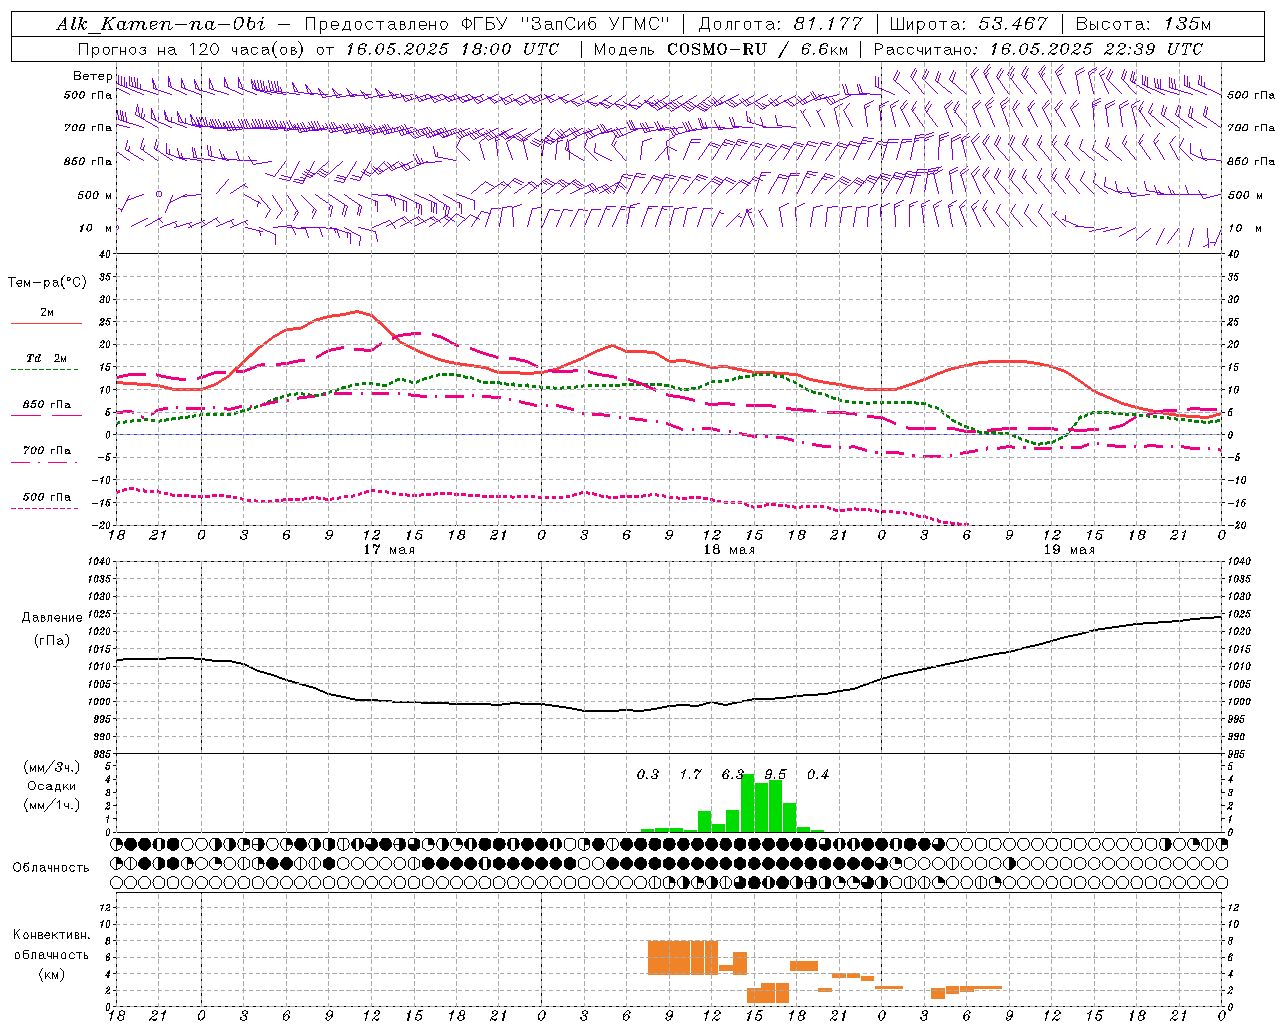Click the (мм/1ч.) precipitation unit label
The height and width of the screenshot is (1024, 1280).
point(52,805)
